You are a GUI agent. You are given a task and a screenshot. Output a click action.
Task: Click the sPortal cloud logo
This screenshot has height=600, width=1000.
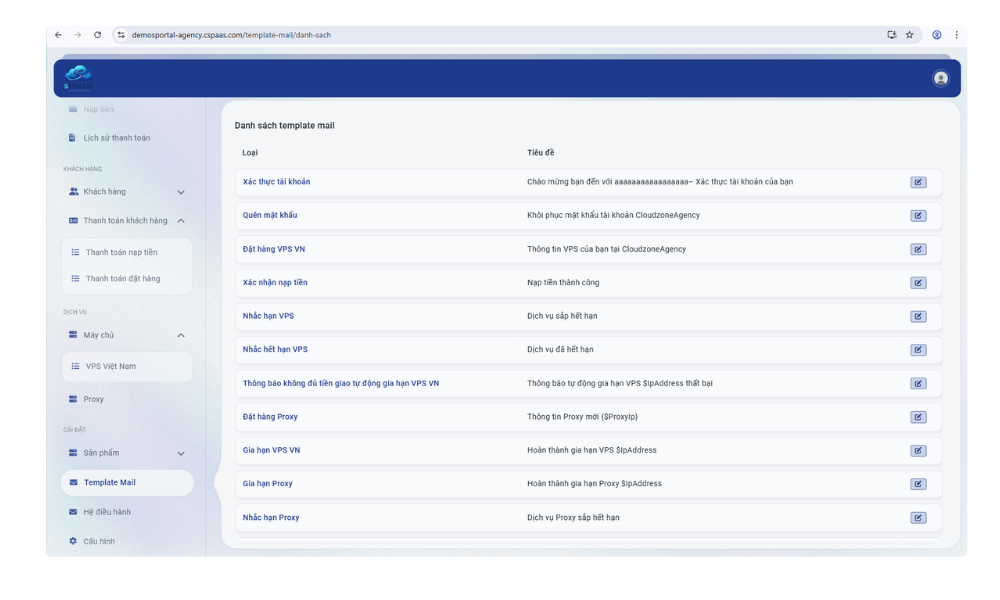[x=78, y=78]
